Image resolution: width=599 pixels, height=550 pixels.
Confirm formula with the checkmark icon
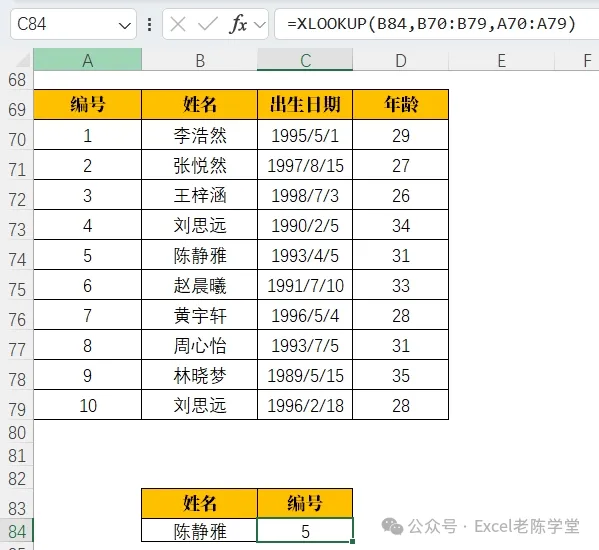[207, 24]
